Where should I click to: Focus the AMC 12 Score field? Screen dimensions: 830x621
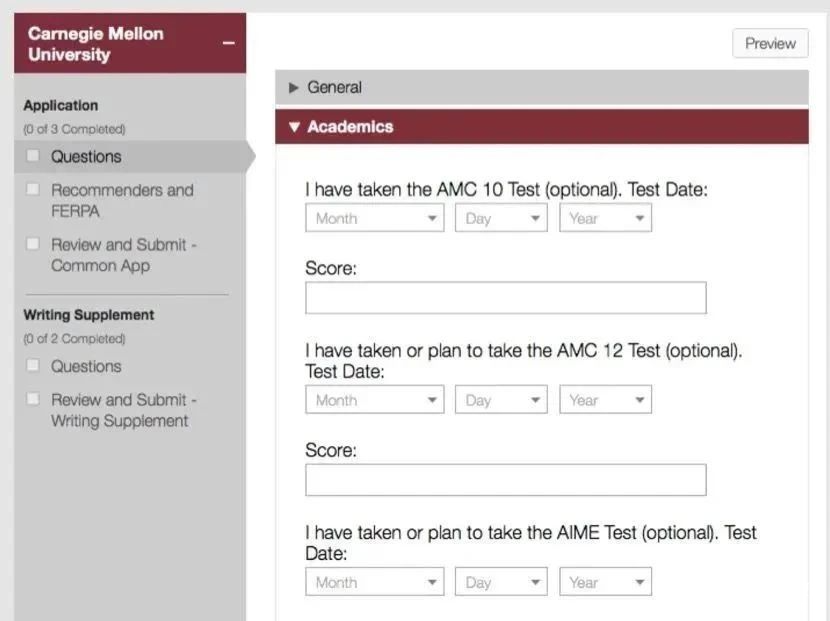click(x=506, y=480)
